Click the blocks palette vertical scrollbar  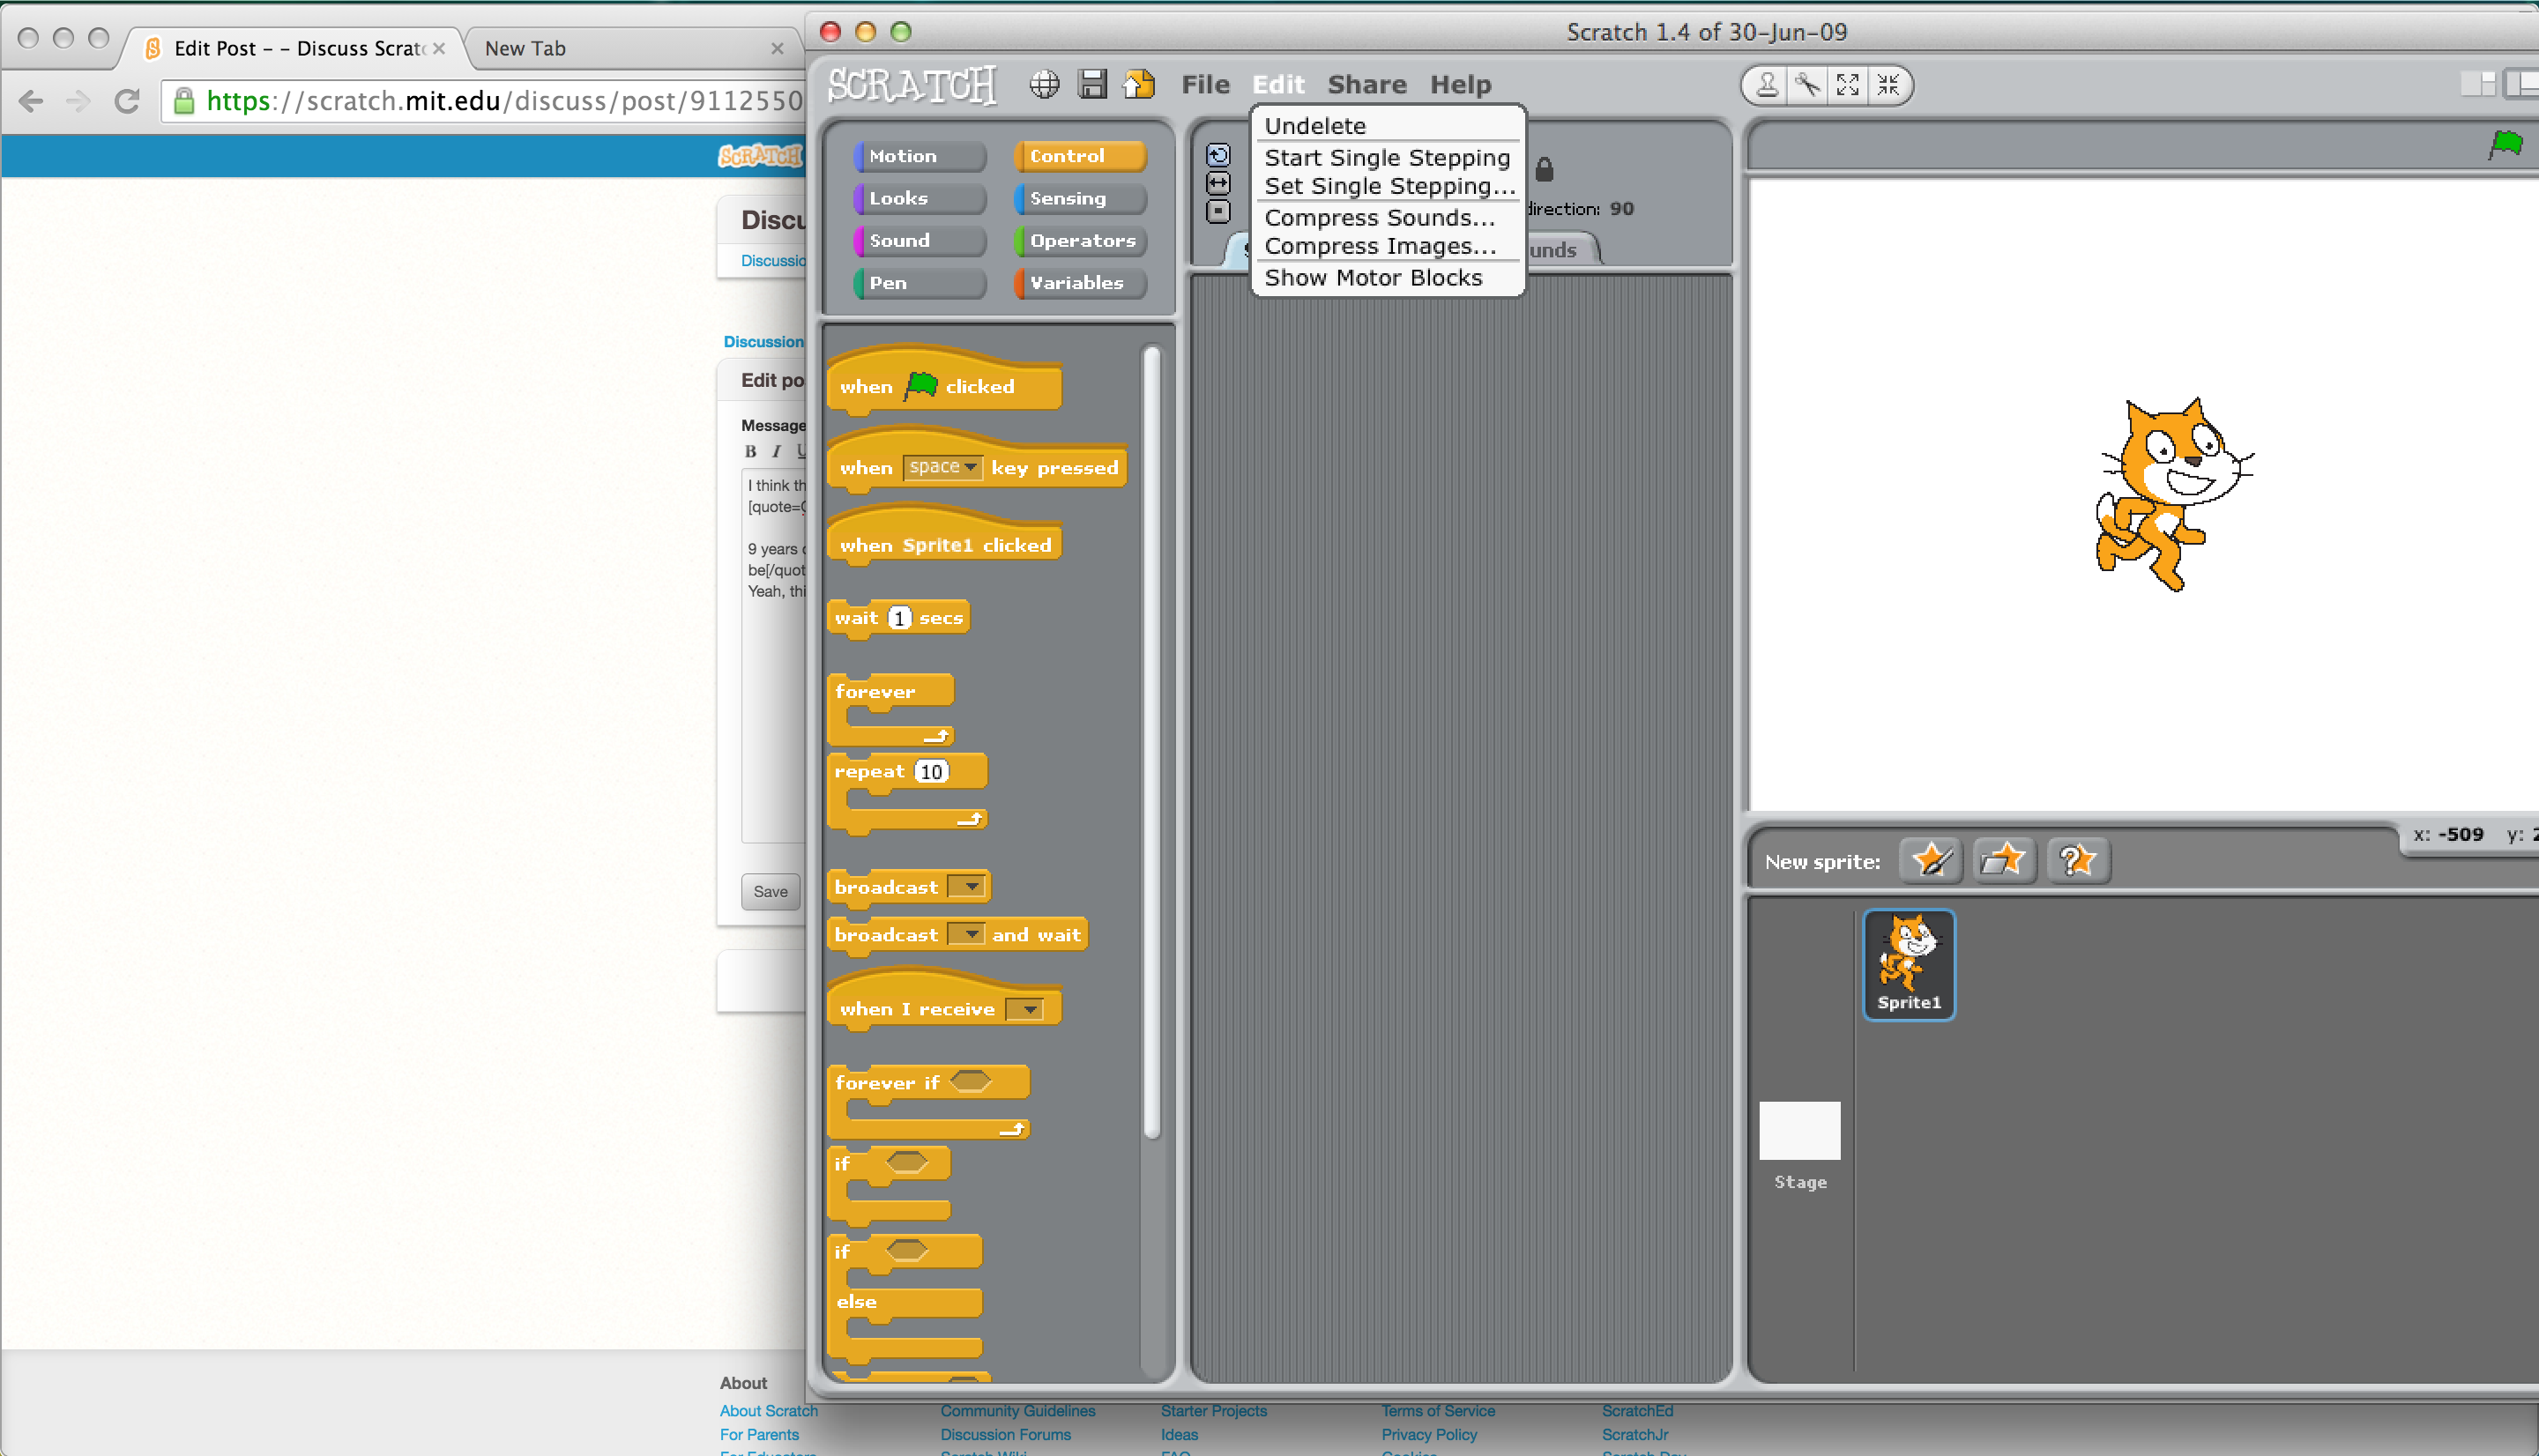(1151, 742)
